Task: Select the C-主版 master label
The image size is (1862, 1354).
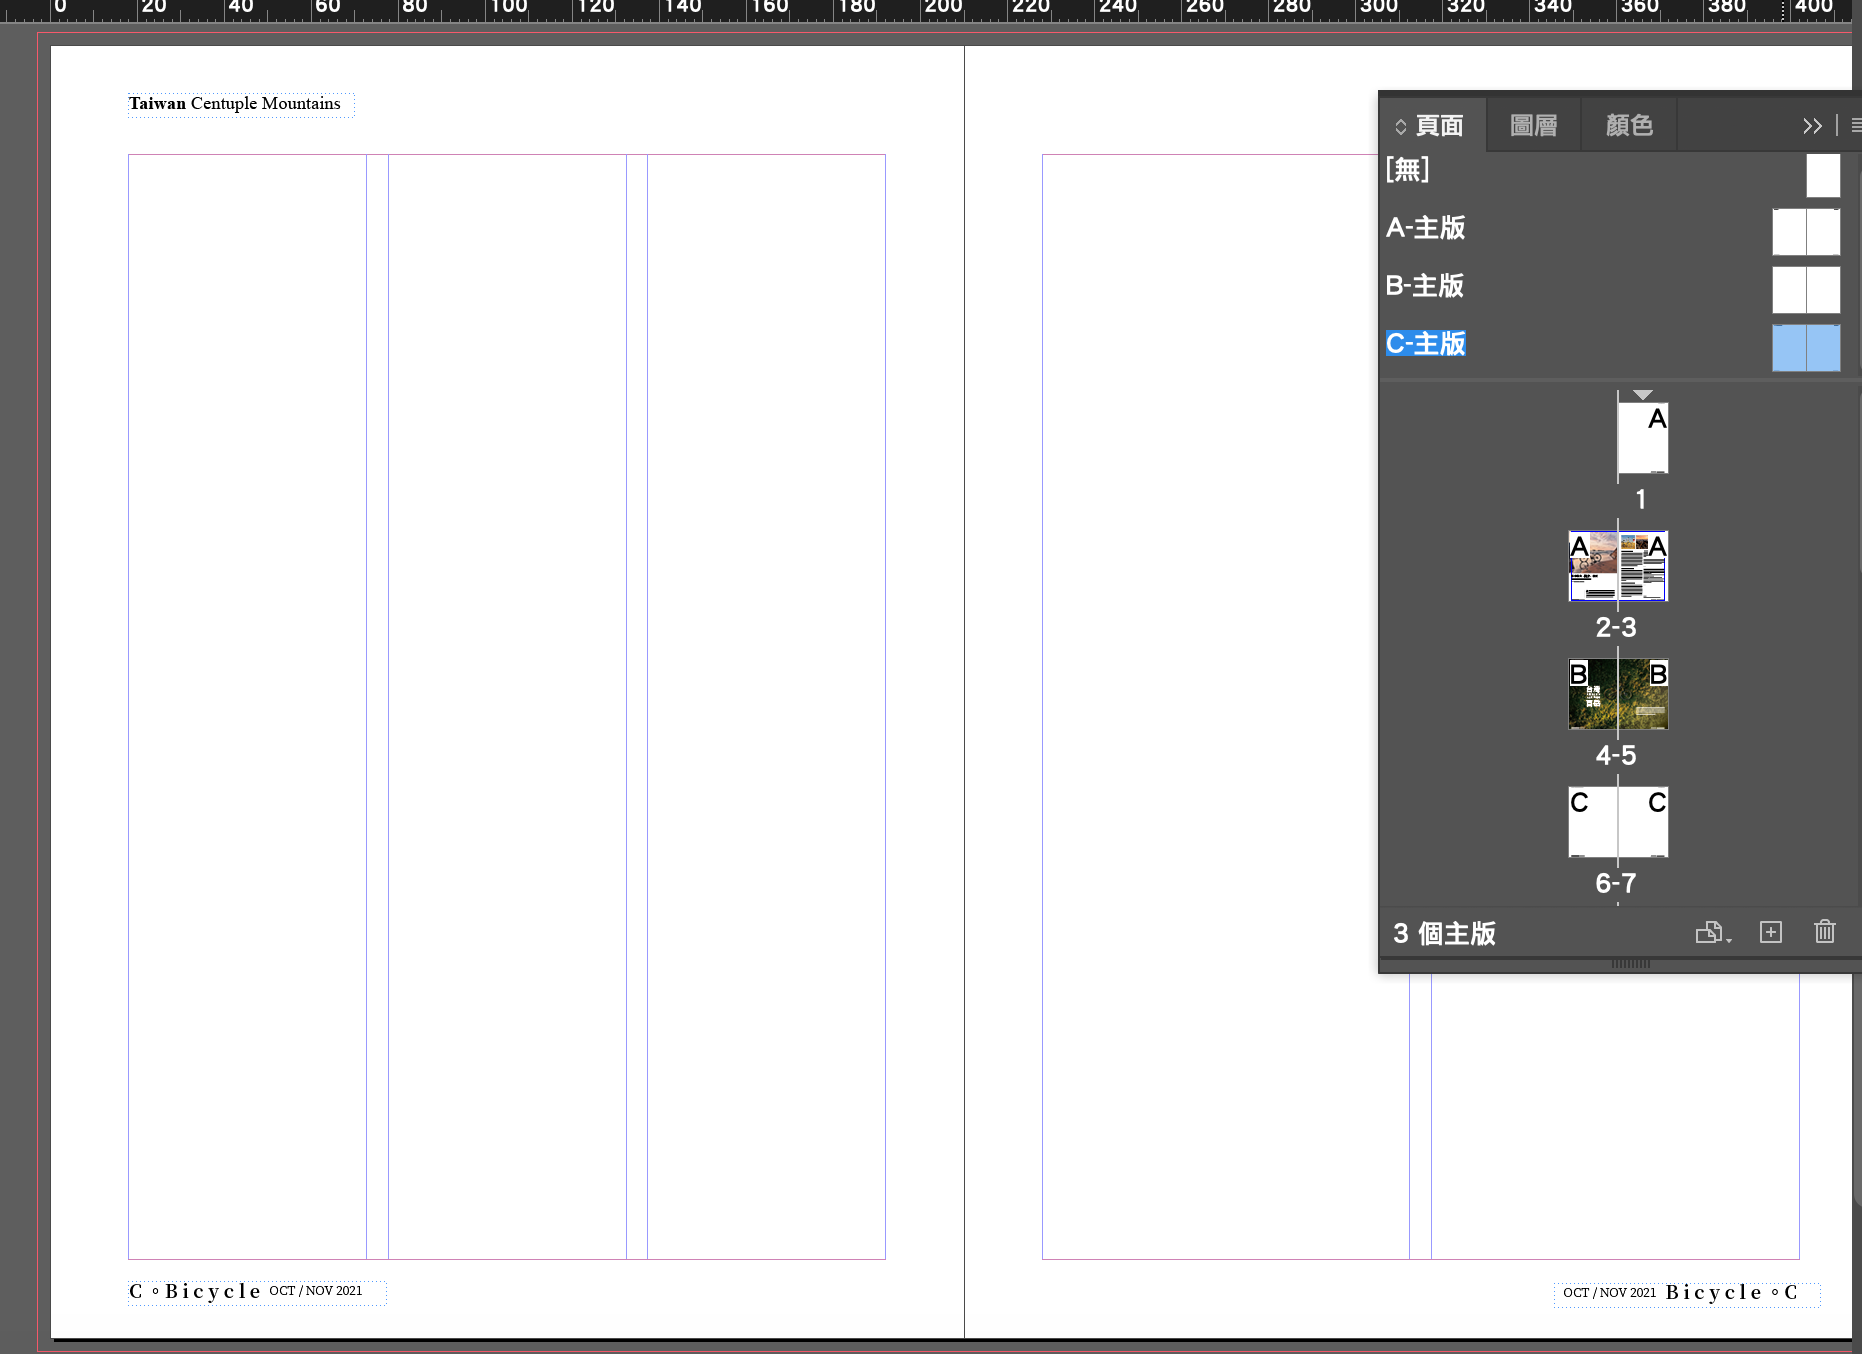Action: 1425,344
